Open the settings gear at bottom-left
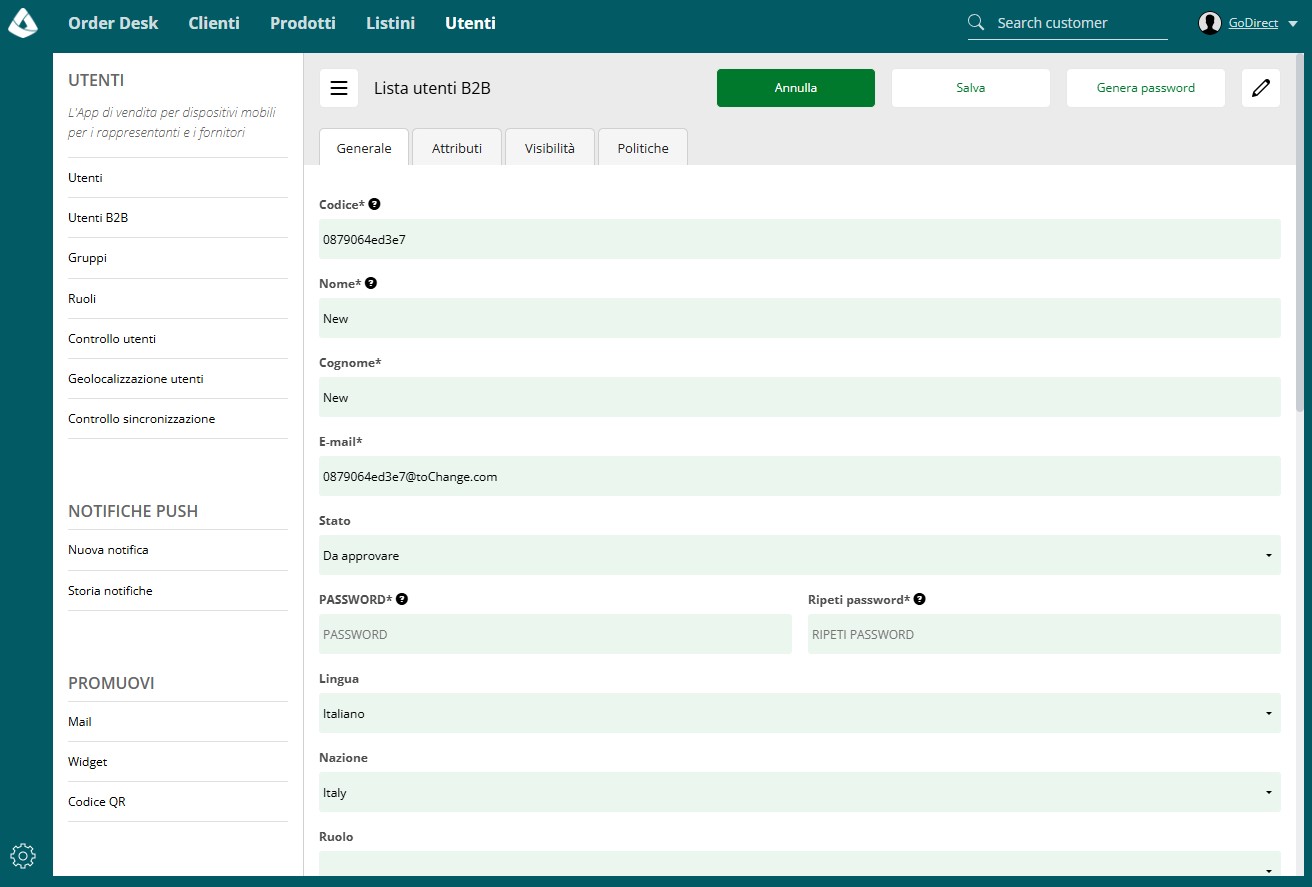1312x887 pixels. pos(23,856)
